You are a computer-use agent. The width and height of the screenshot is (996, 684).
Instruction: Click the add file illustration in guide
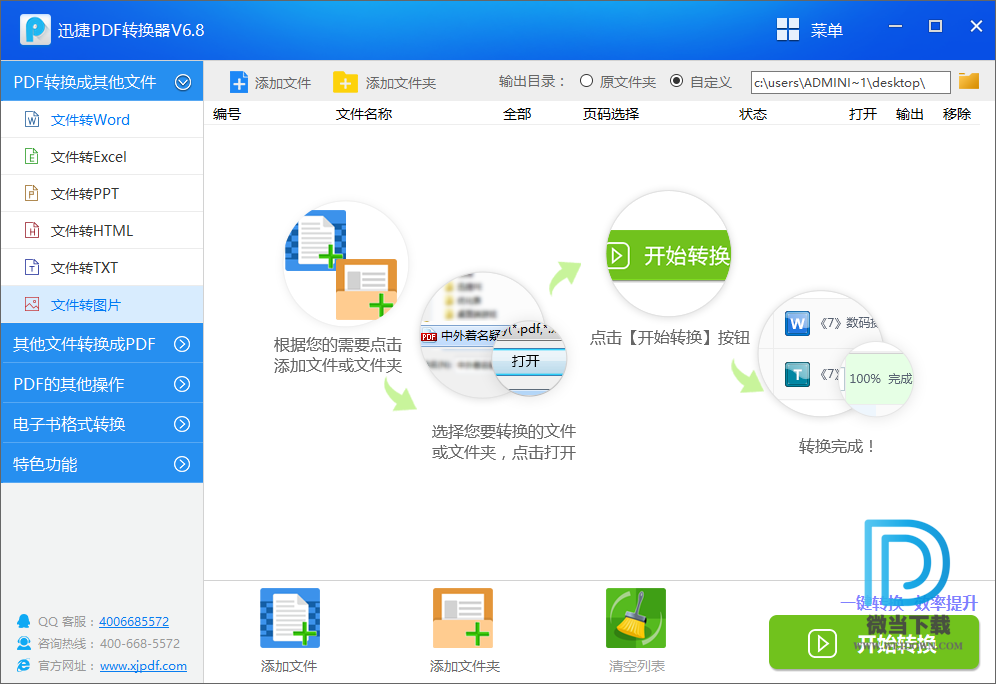point(345,265)
